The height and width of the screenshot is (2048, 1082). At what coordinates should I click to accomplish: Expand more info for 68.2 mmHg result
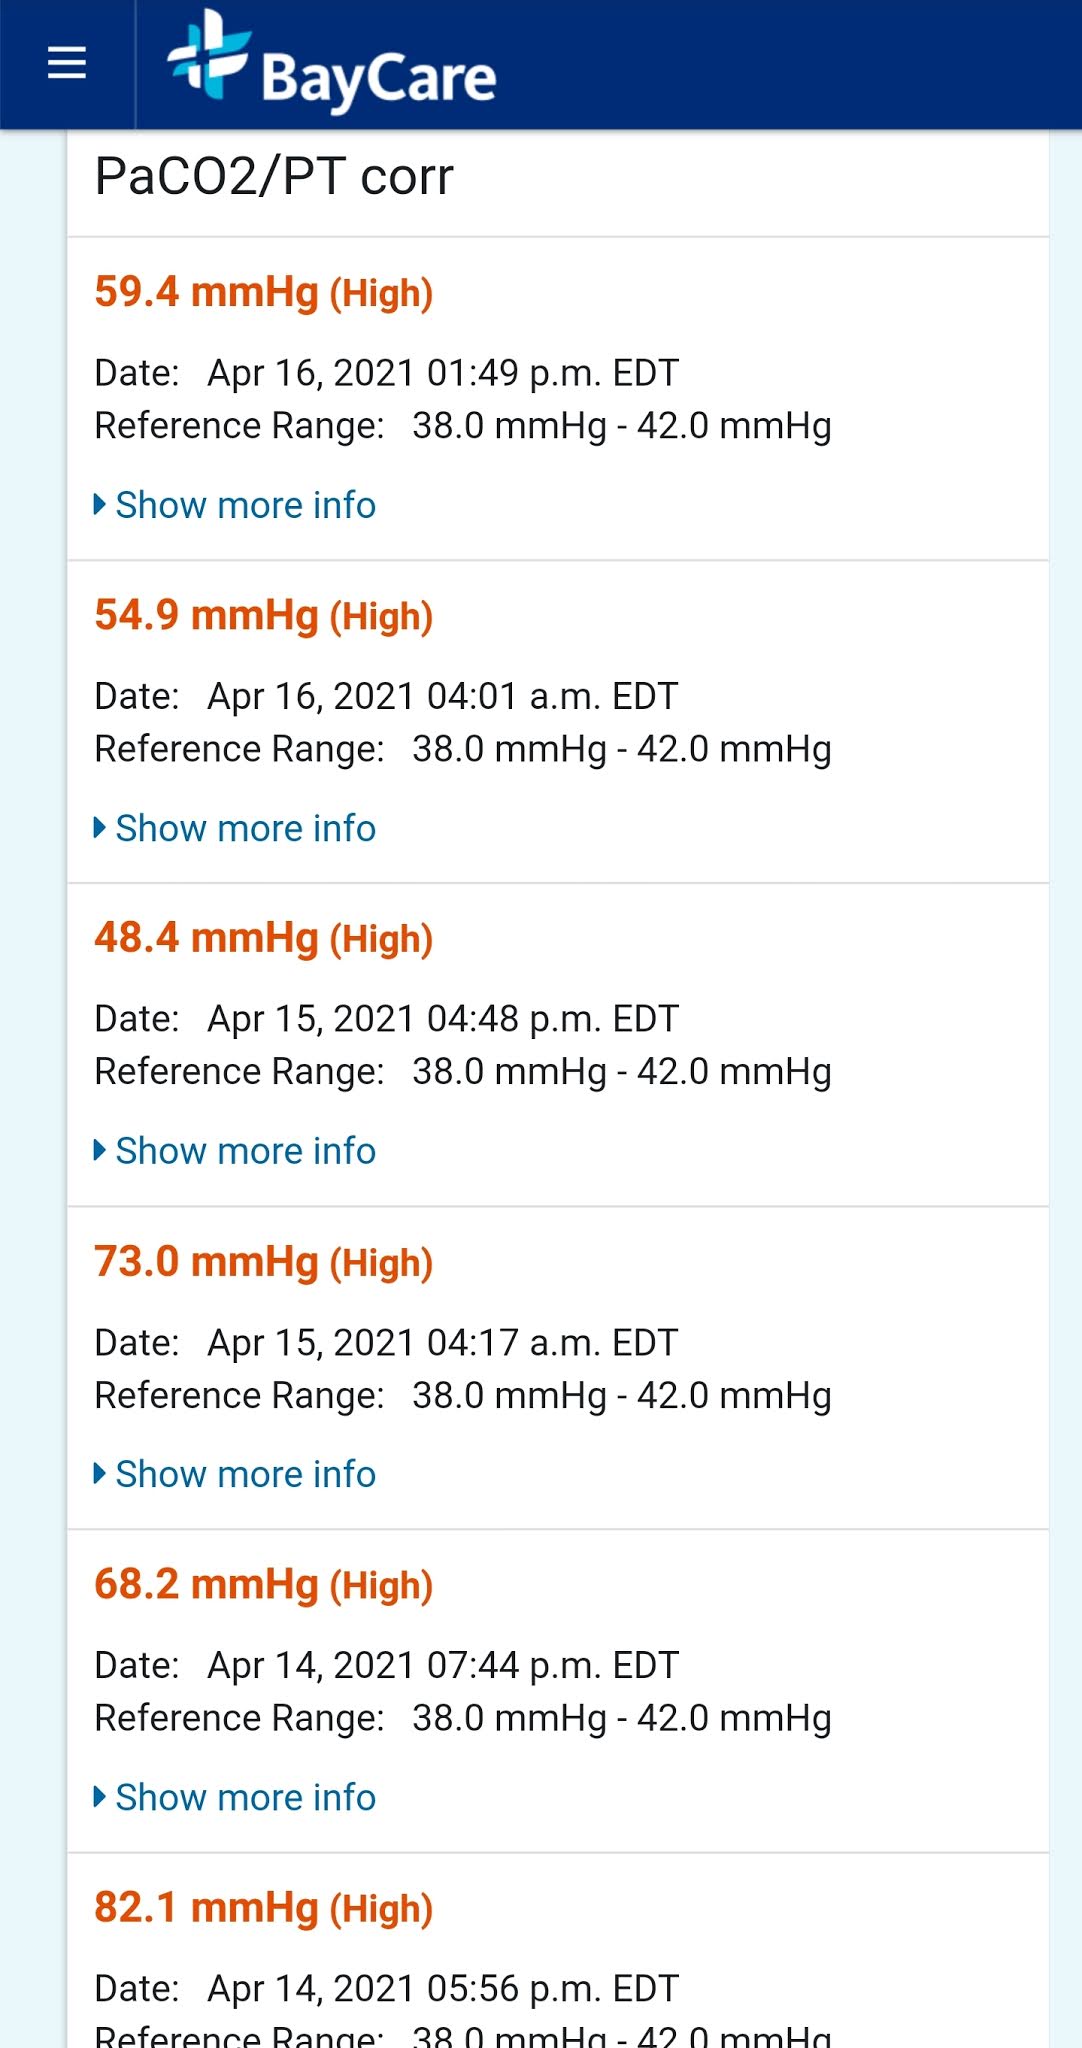pyautogui.click(x=235, y=1797)
